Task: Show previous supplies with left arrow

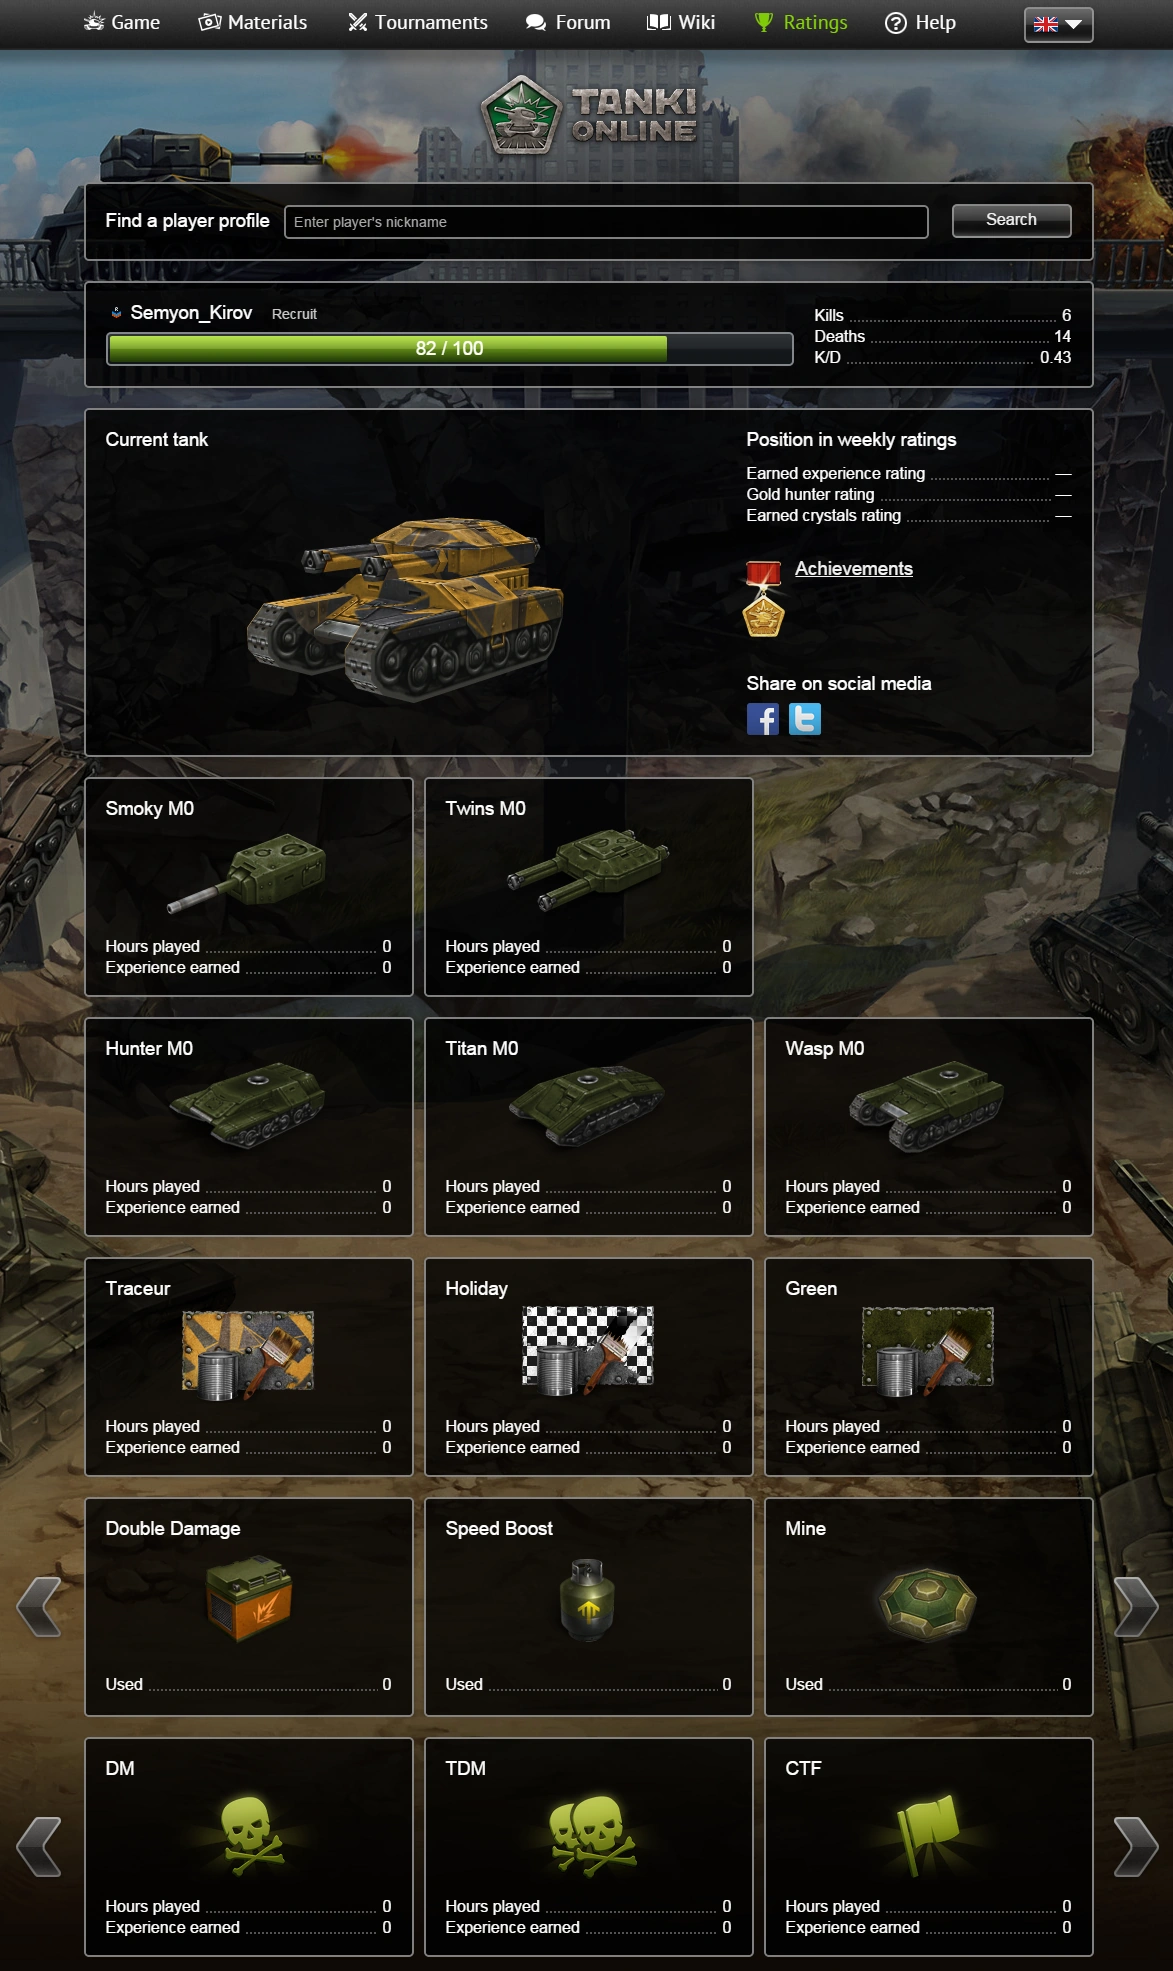Action: (x=39, y=1607)
